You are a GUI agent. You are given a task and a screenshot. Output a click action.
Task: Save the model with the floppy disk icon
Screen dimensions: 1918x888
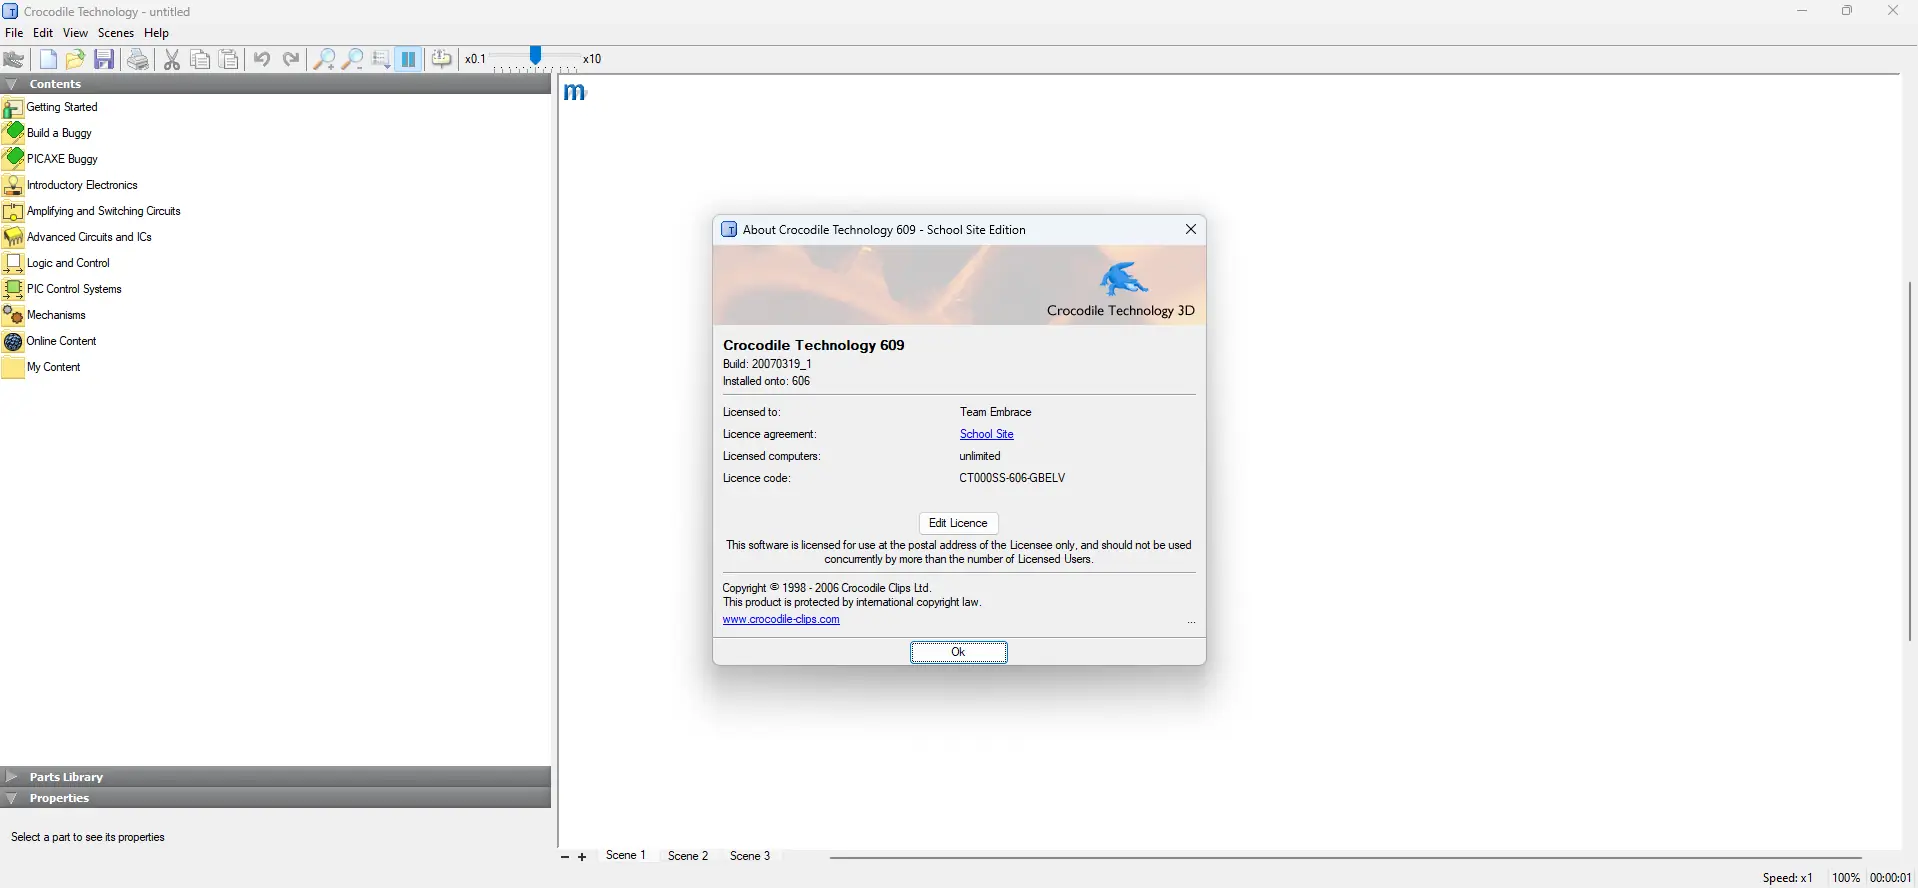[x=104, y=59]
